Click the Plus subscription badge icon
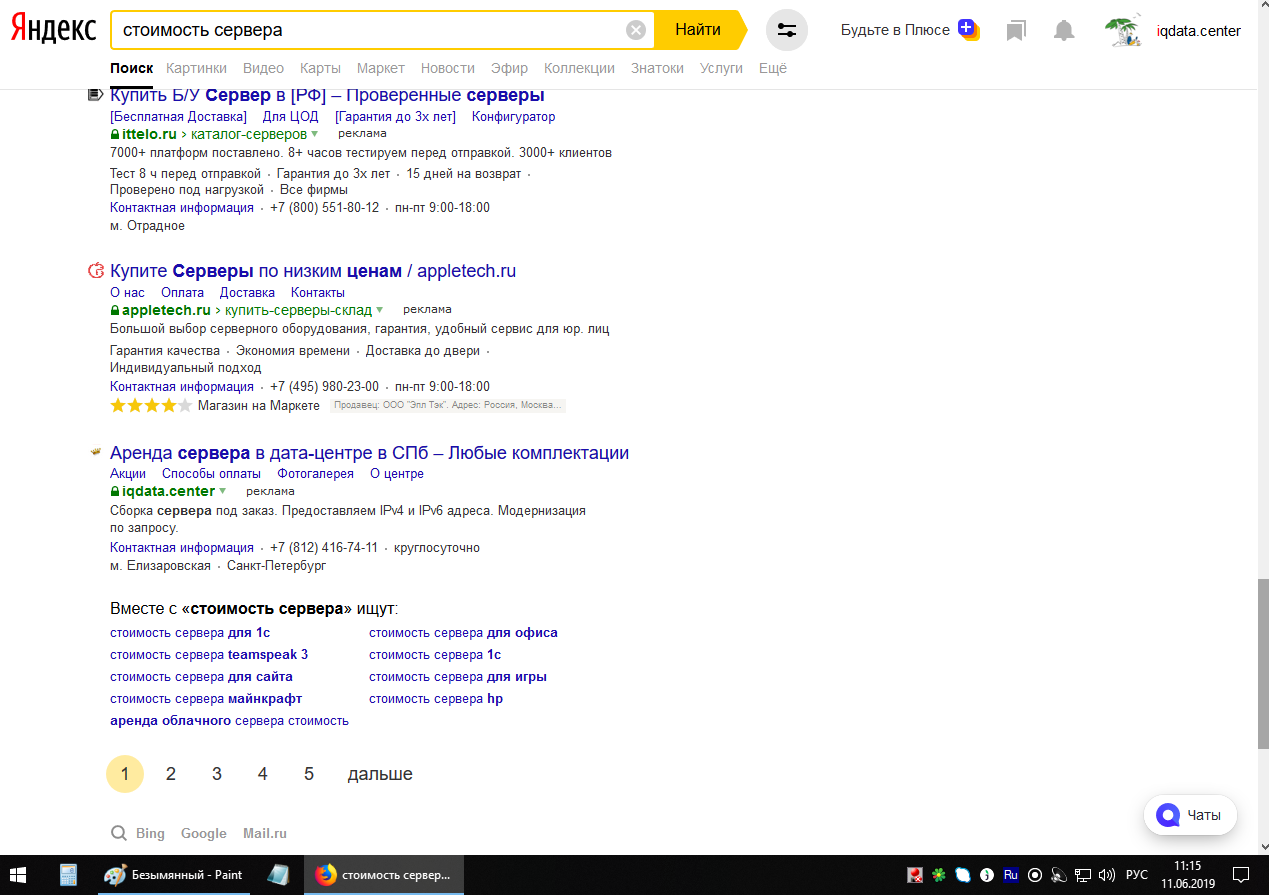1269x895 pixels. pyautogui.click(x=967, y=29)
